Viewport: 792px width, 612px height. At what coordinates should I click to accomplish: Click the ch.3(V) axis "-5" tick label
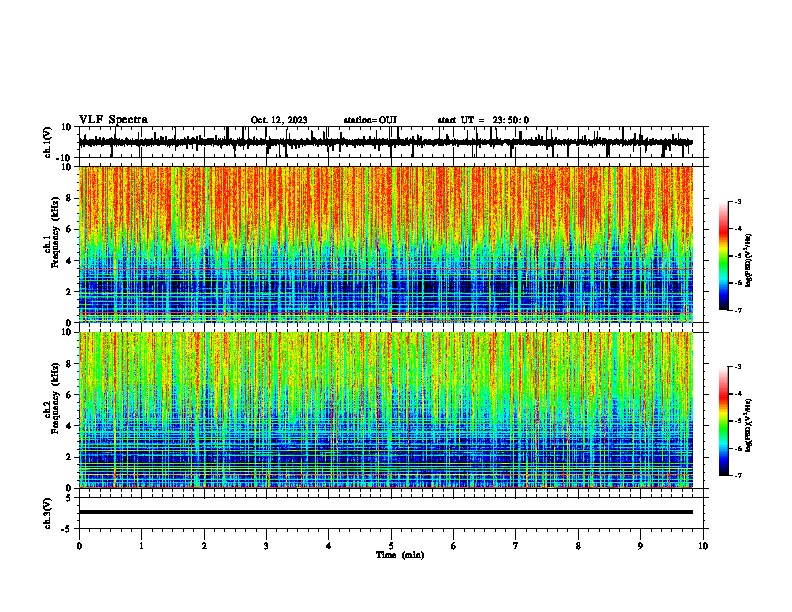(x=67, y=529)
